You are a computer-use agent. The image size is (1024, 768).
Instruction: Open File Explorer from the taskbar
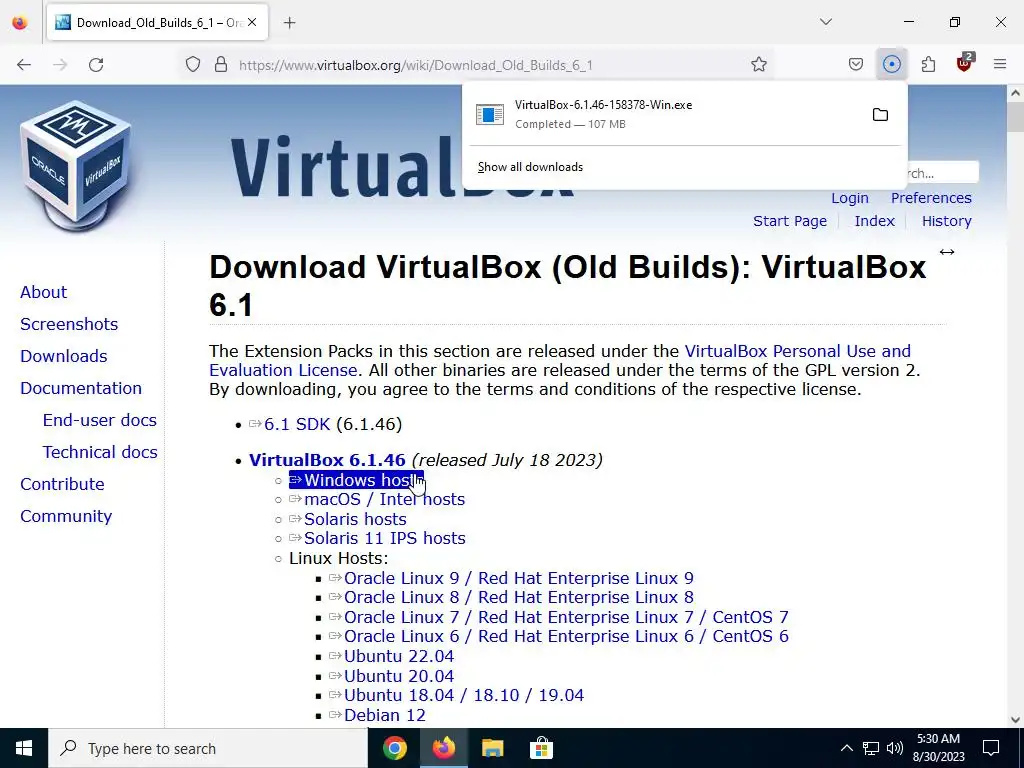tap(492, 748)
